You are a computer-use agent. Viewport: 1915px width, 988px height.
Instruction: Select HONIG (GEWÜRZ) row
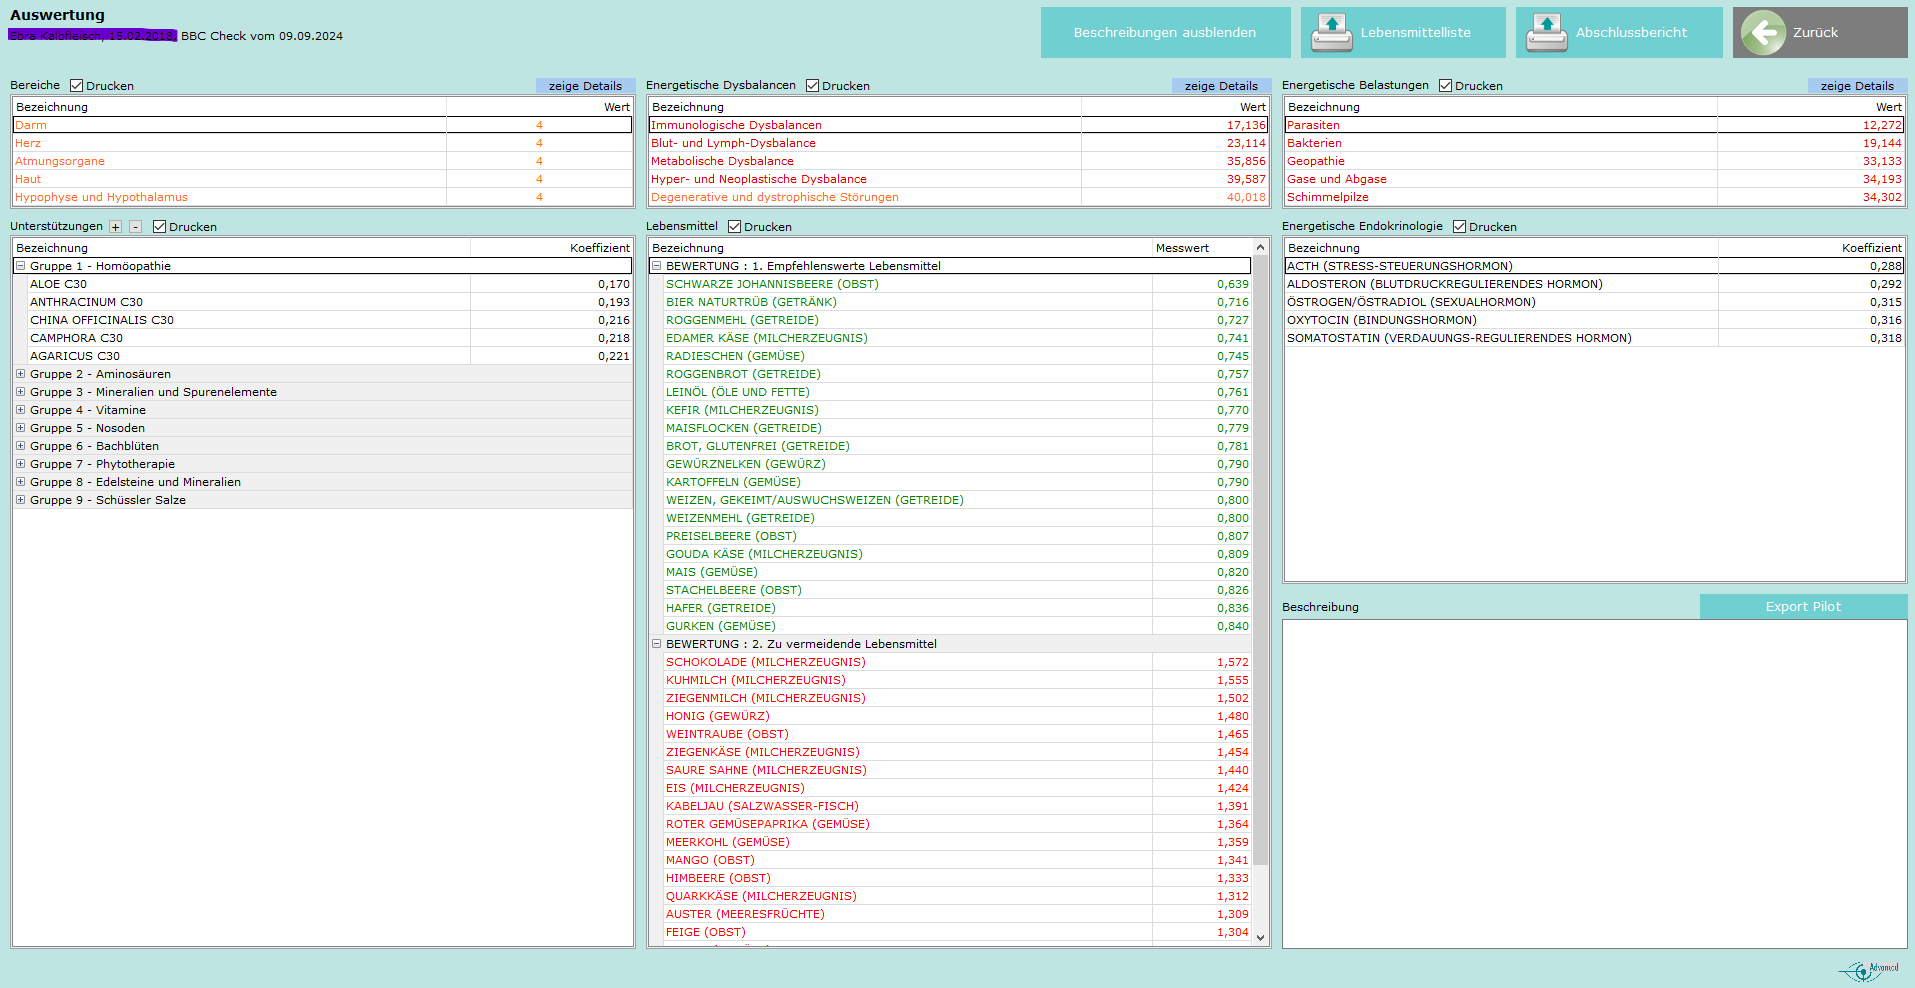[x=957, y=716]
